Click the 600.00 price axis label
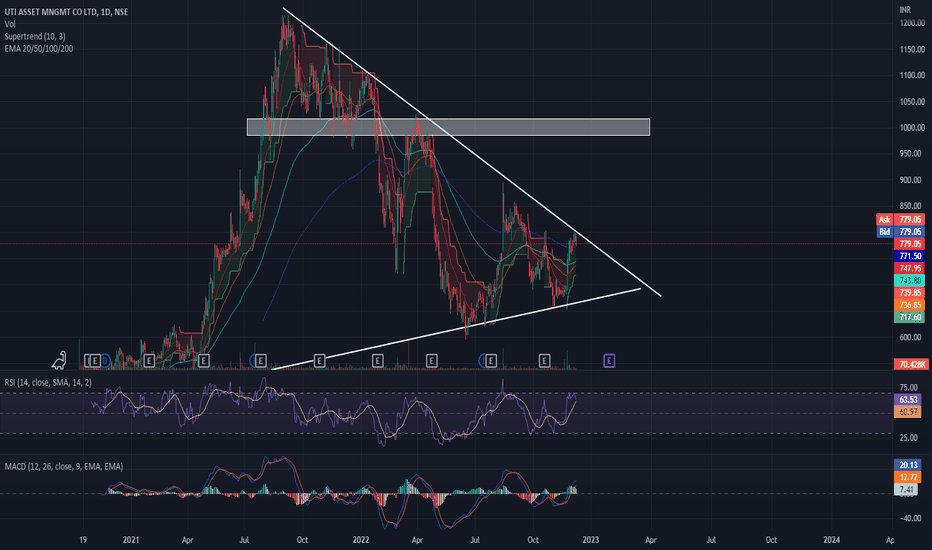Screen dimensions: 932x550 [x=912, y=337]
